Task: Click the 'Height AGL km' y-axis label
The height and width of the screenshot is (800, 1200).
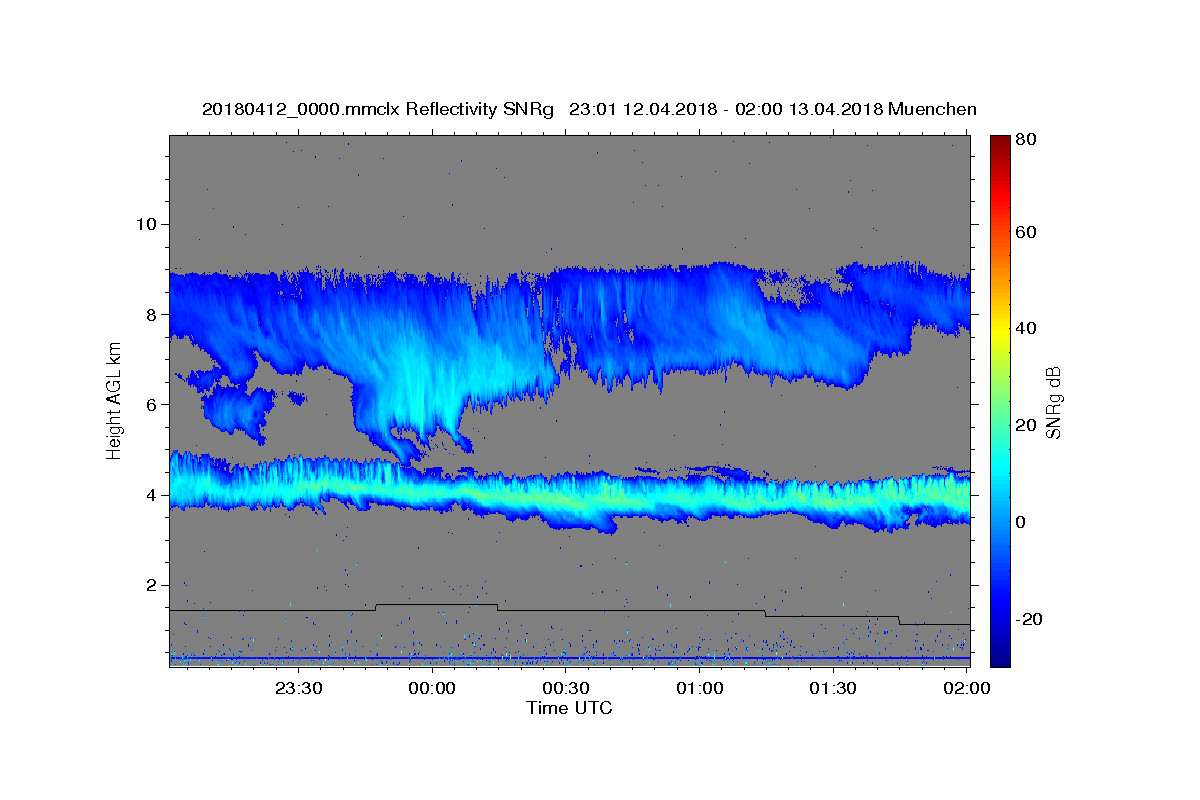Action: pos(114,400)
